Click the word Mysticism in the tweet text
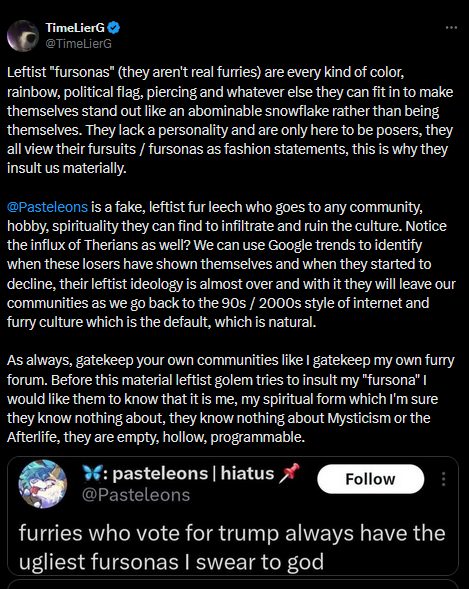469x589 pixels. pyautogui.click(x=359, y=418)
